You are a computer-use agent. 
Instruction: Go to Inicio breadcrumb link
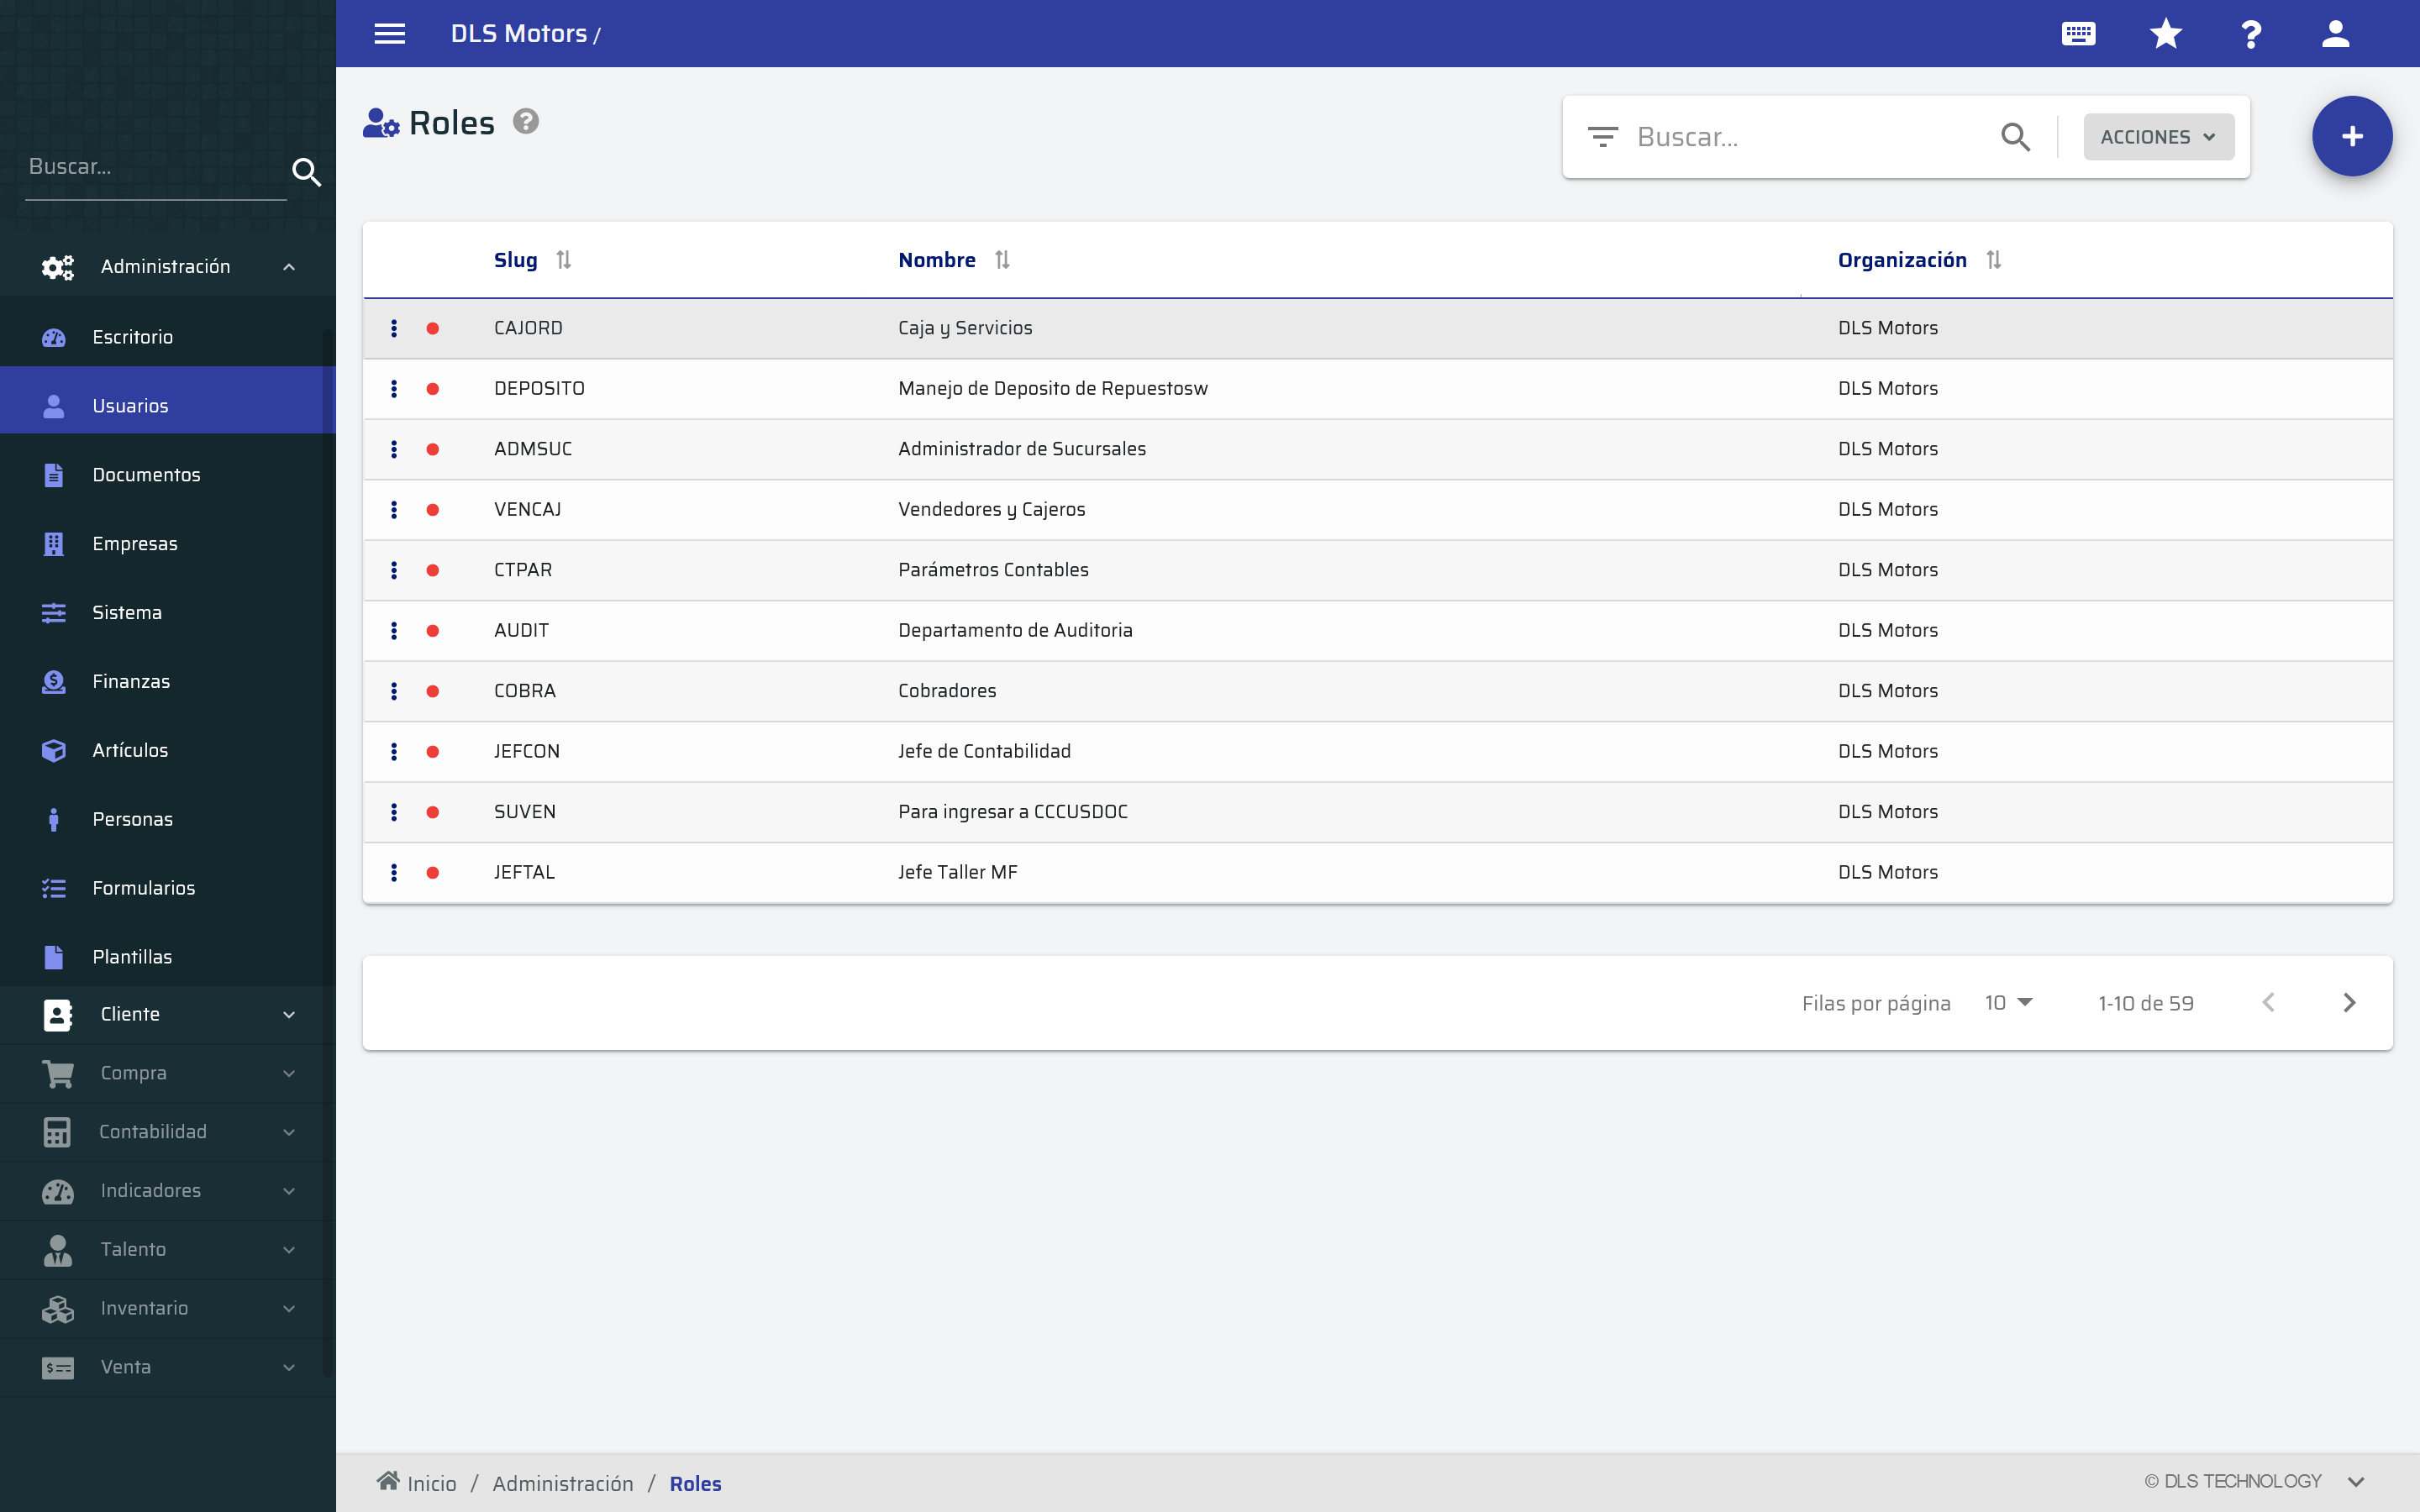(x=430, y=1483)
